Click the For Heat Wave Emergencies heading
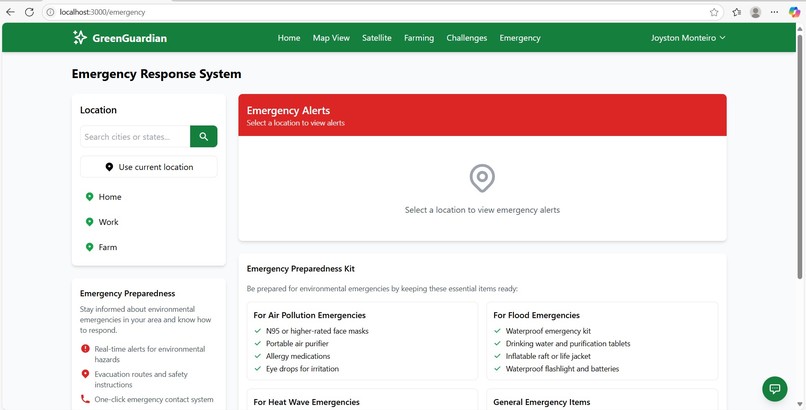The height and width of the screenshot is (410, 806). click(306, 402)
